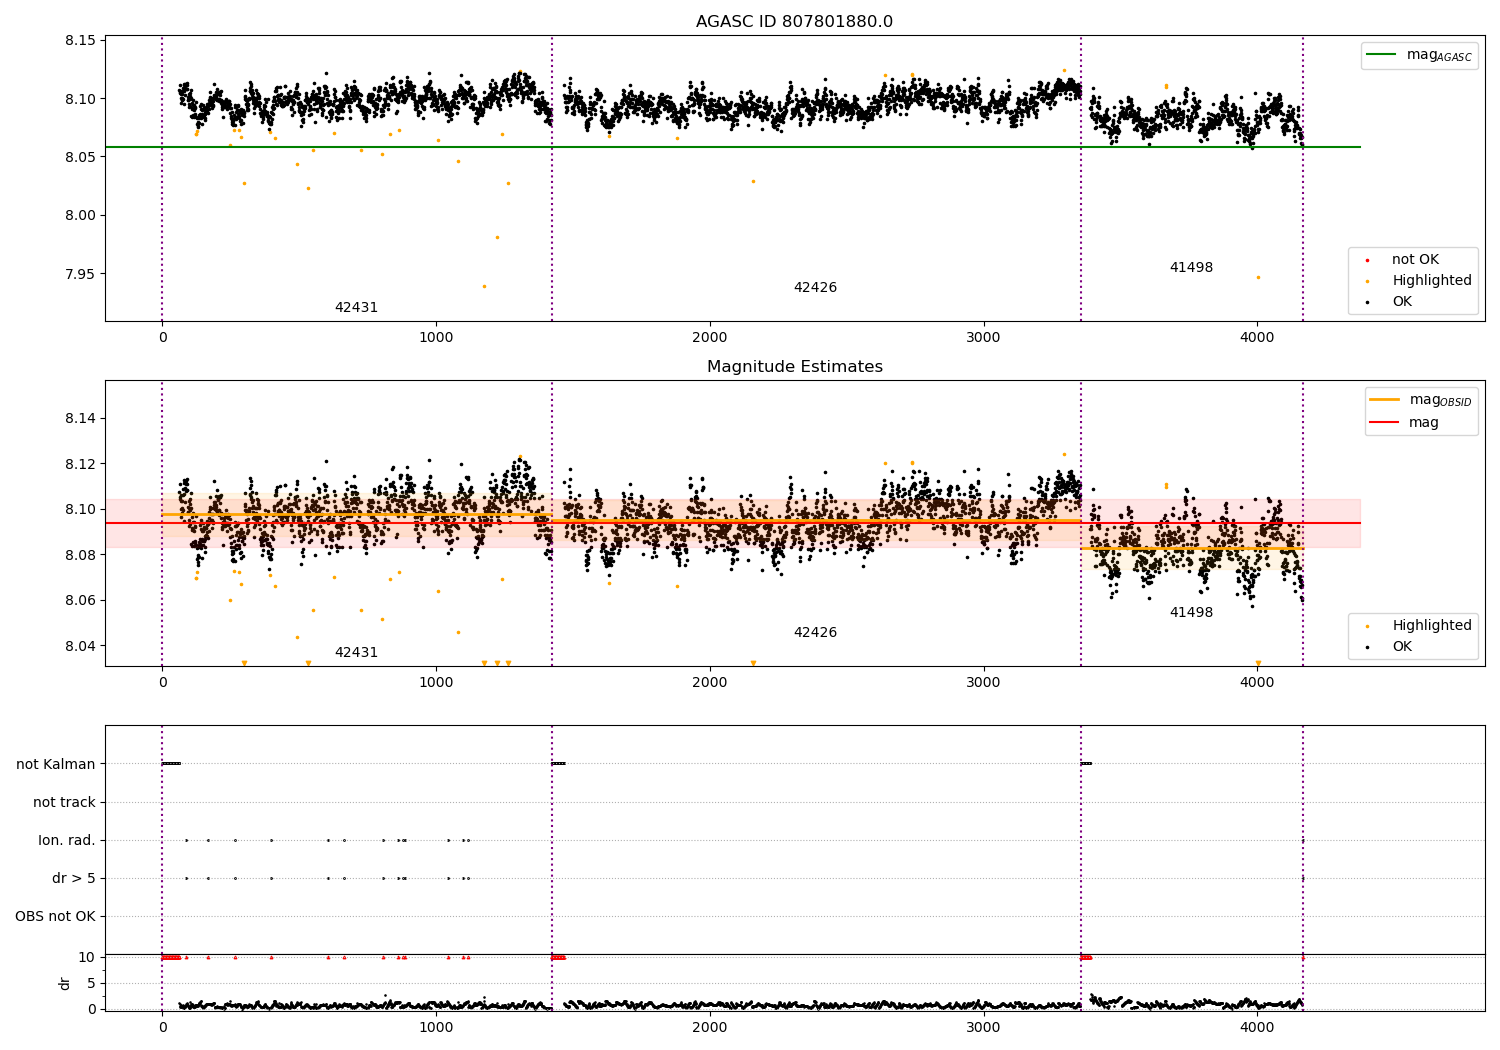Select the 41498 observation label in the top plot
Image resolution: width=1500 pixels, height=1050 pixels.
point(1191,268)
